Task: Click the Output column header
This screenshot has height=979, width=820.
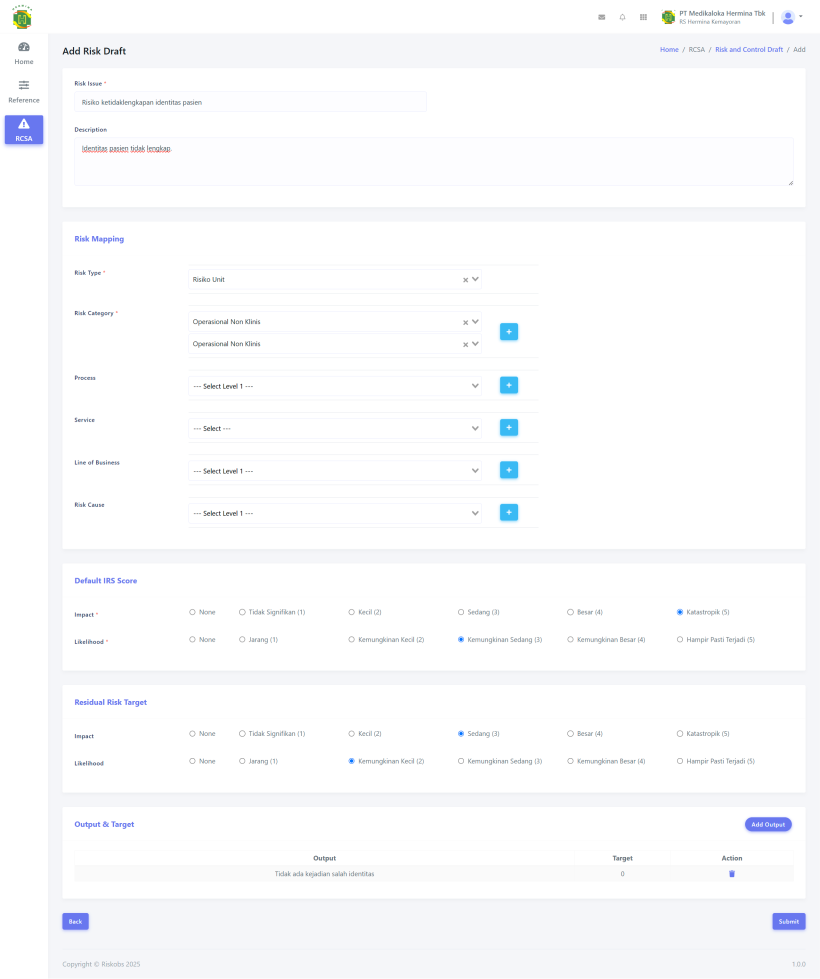Action: pyautogui.click(x=325, y=858)
